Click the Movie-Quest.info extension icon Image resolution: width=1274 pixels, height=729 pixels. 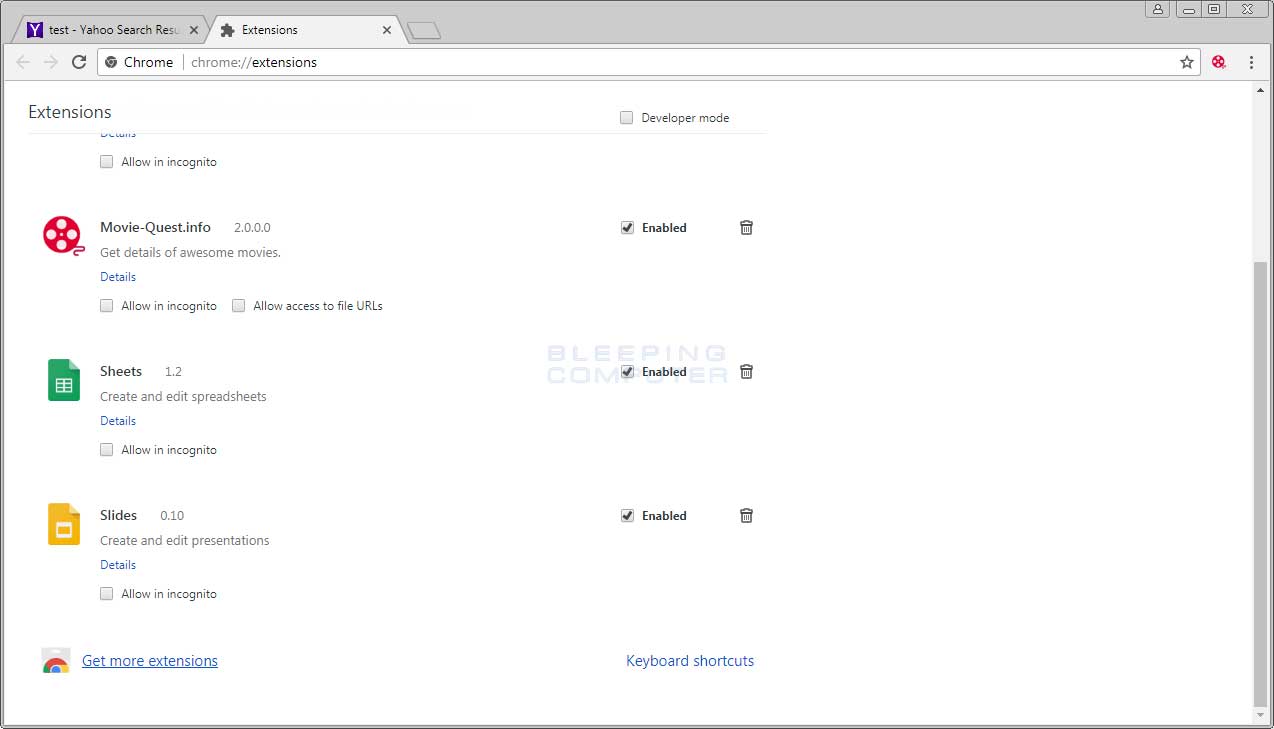[63, 235]
